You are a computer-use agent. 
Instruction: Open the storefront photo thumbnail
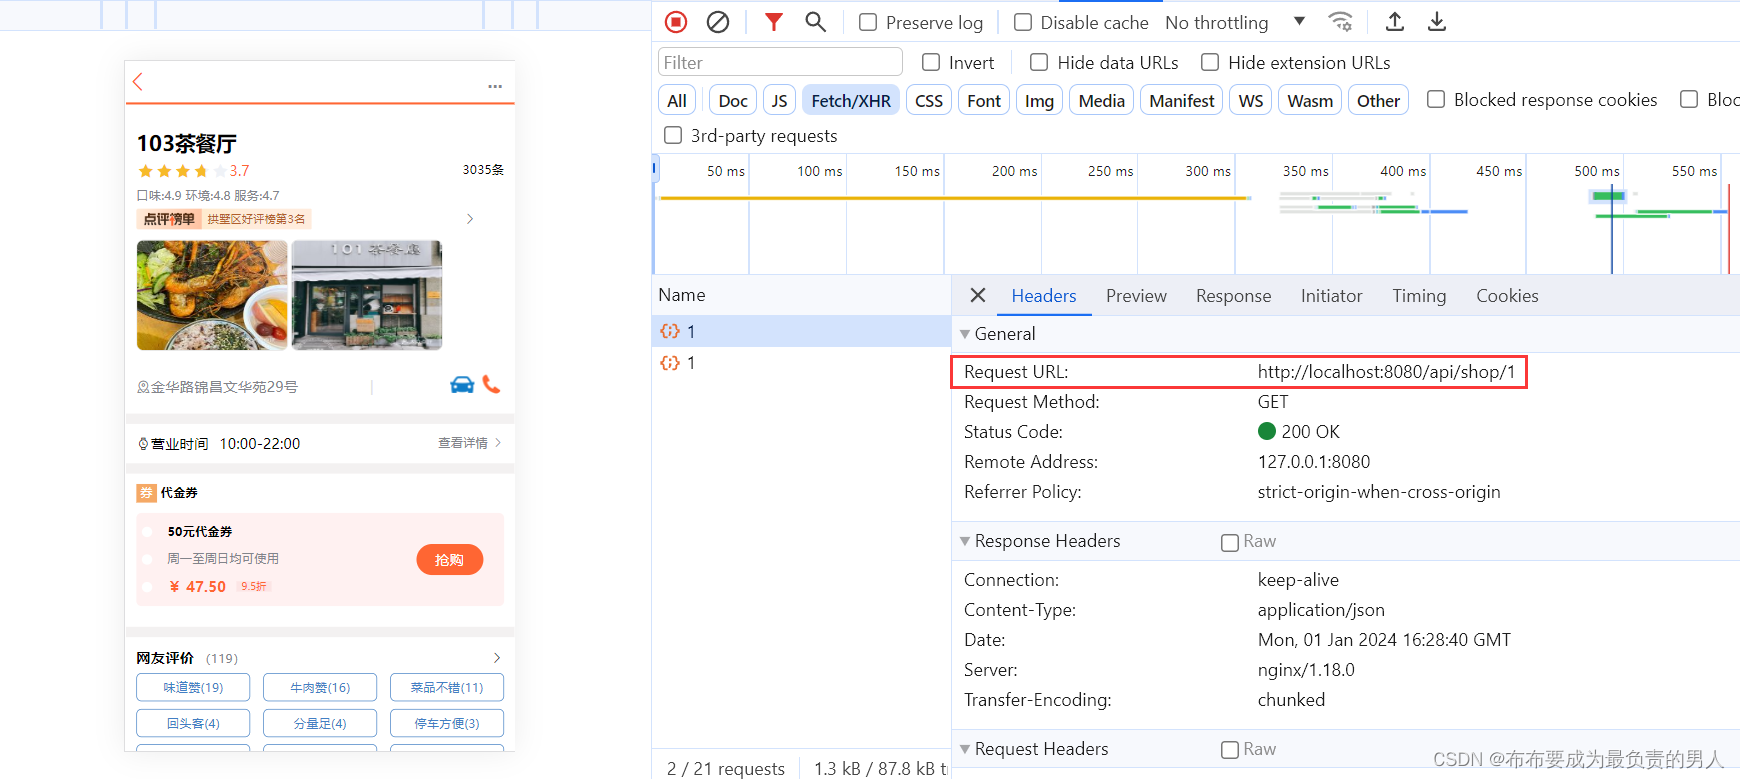[x=367, y=295]
